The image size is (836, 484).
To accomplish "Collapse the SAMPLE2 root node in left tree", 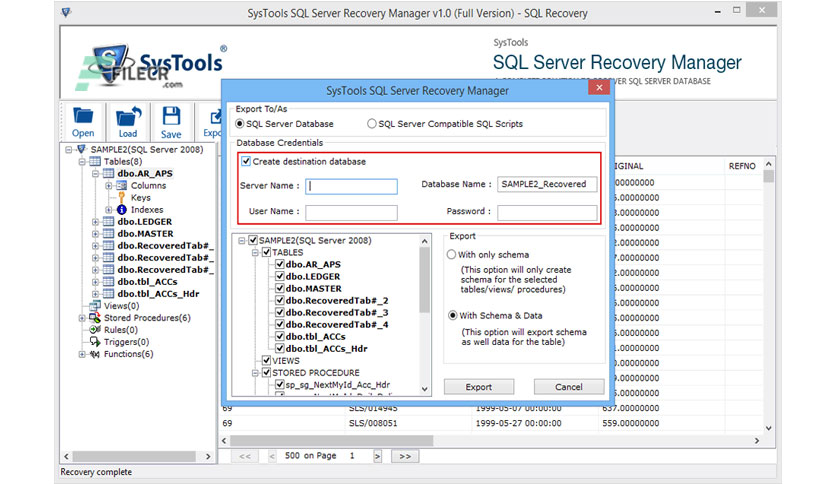I will (69, 150).
